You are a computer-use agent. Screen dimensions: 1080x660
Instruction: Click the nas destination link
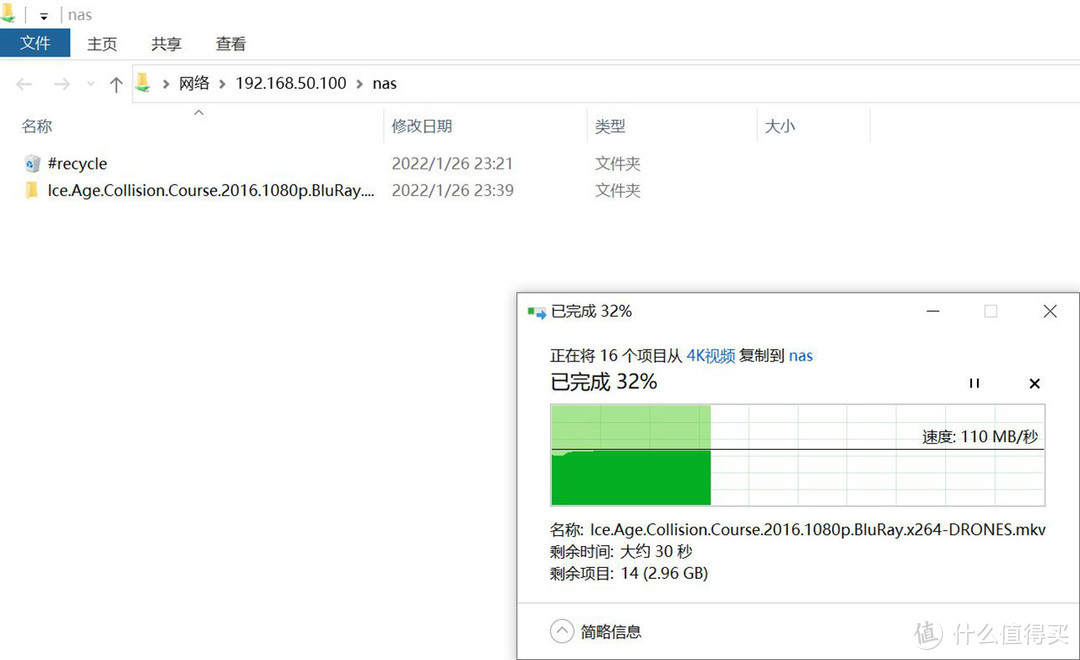(801, 355)
